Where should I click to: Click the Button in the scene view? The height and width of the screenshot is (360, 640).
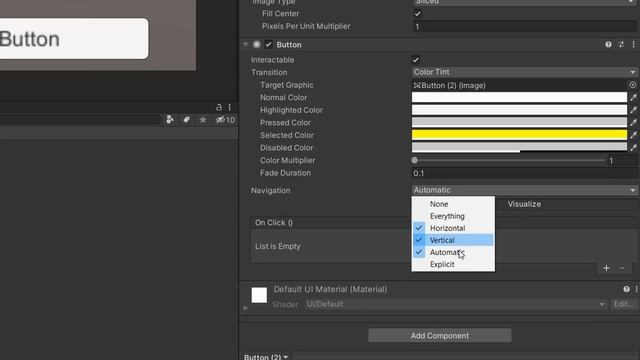click(73, 38)
